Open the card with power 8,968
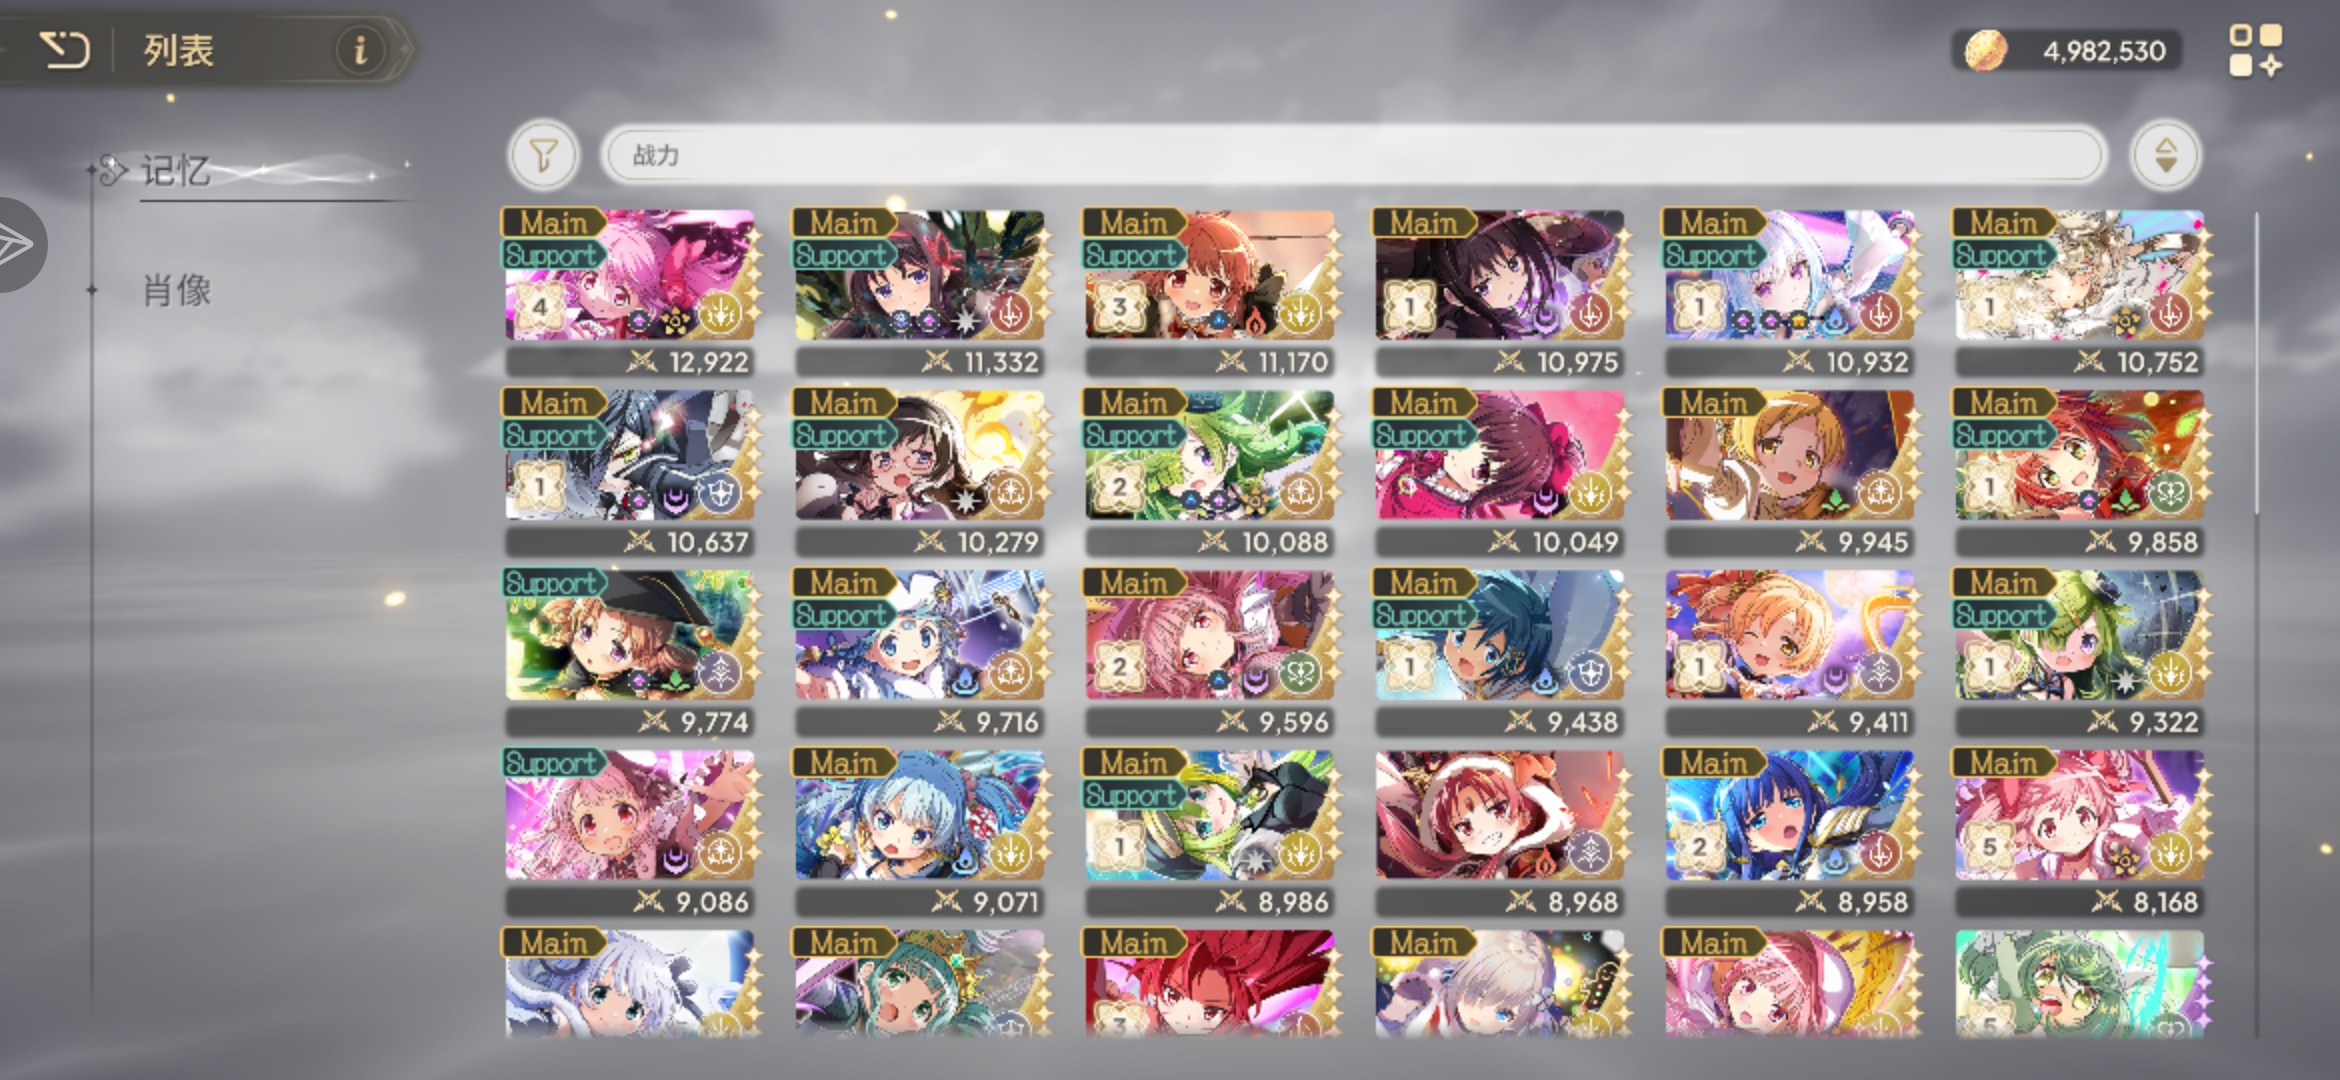Screen dimensions: 2340x1080 pyautogui.click(x=1500, y=832)
